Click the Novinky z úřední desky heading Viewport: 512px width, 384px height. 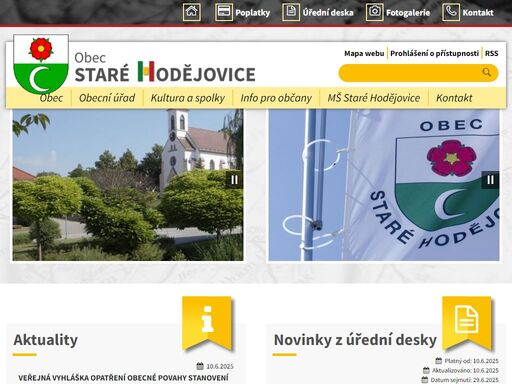pyautogui.click(x=355, y=340)
